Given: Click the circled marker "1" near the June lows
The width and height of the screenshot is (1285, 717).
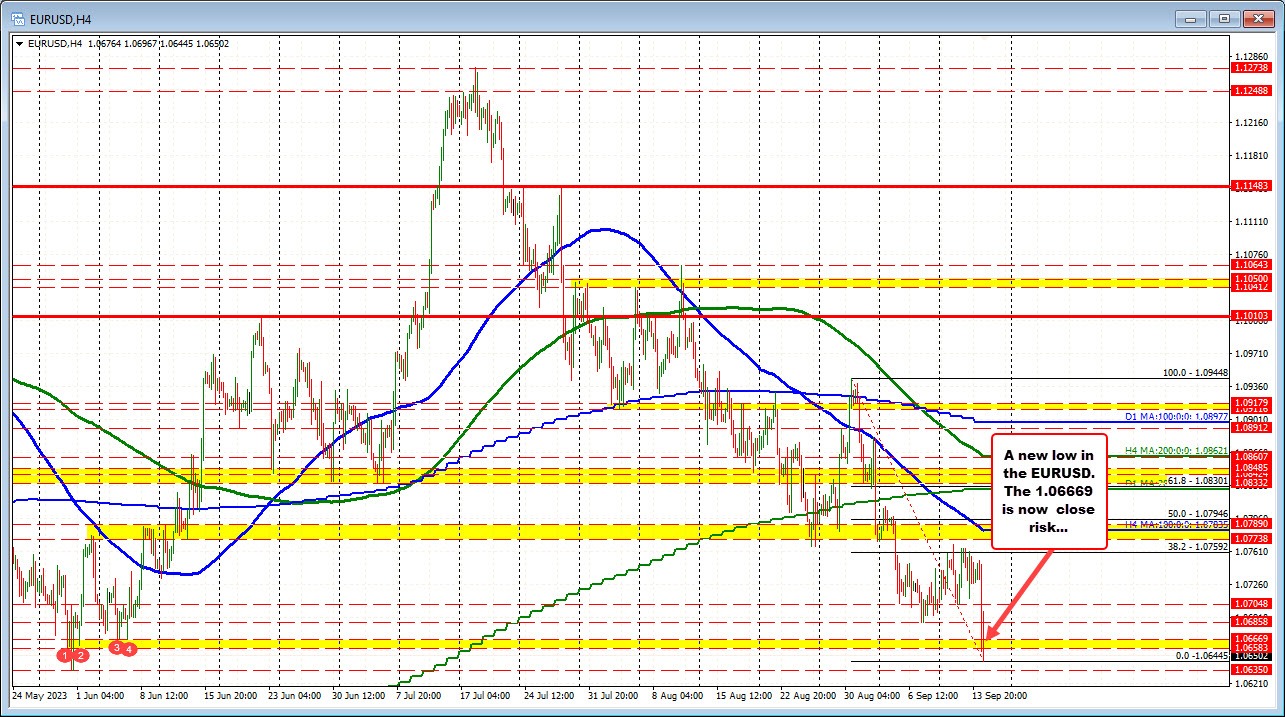Looking at the screenshot, I should (65, 656).
